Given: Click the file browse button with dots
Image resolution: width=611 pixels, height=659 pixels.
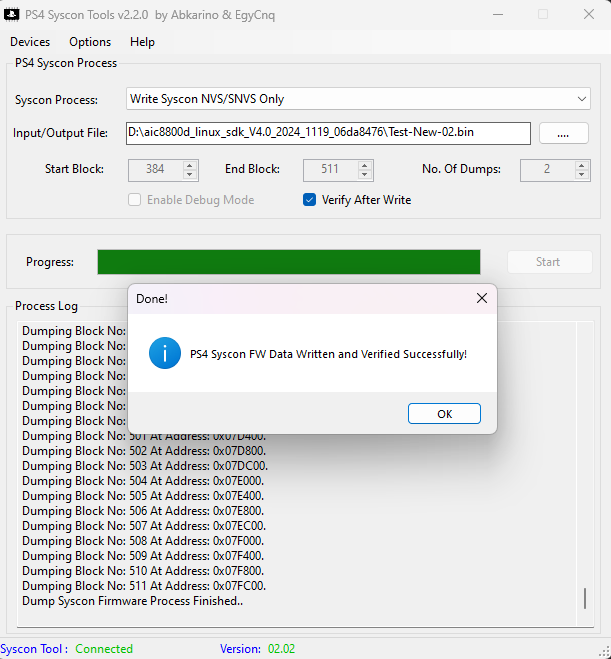Looking at the screenshot, I should pyautogui.click(x=564, y=133).
